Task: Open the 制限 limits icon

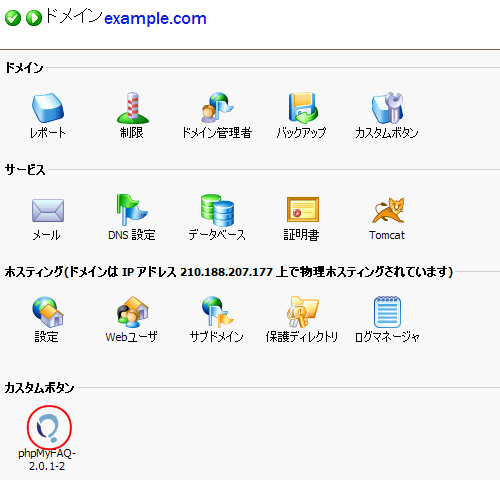Action: tap(132, 108)
